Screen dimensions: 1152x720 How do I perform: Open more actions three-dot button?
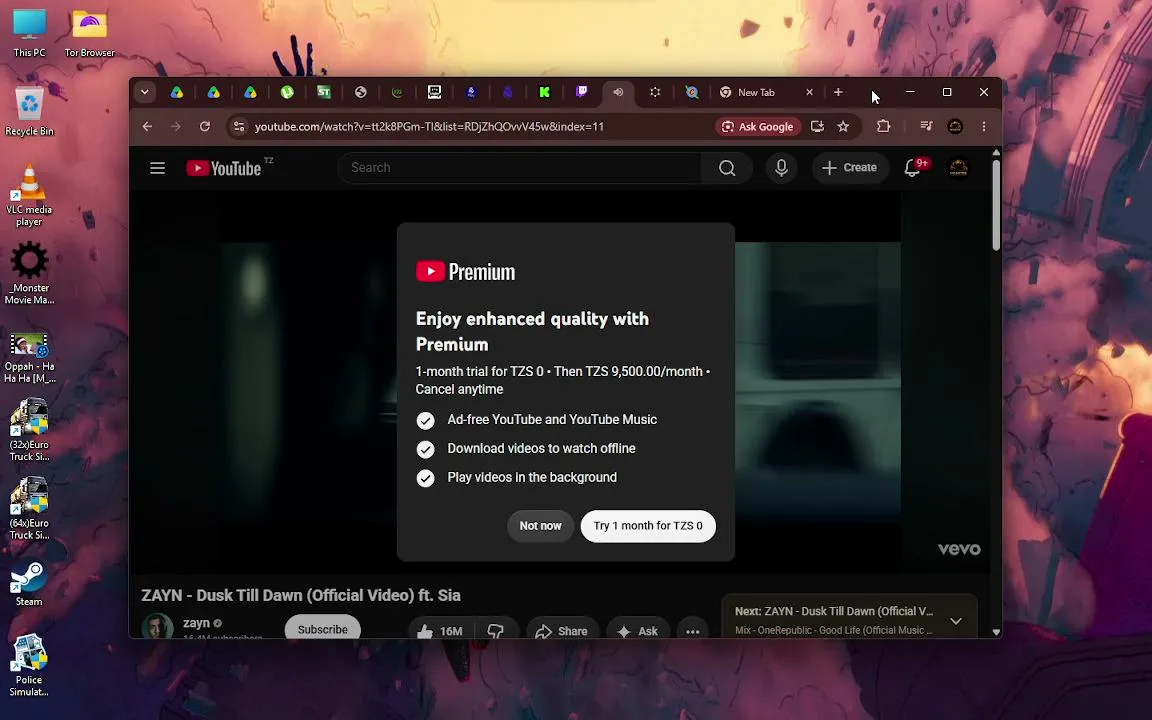click(692, 631)
